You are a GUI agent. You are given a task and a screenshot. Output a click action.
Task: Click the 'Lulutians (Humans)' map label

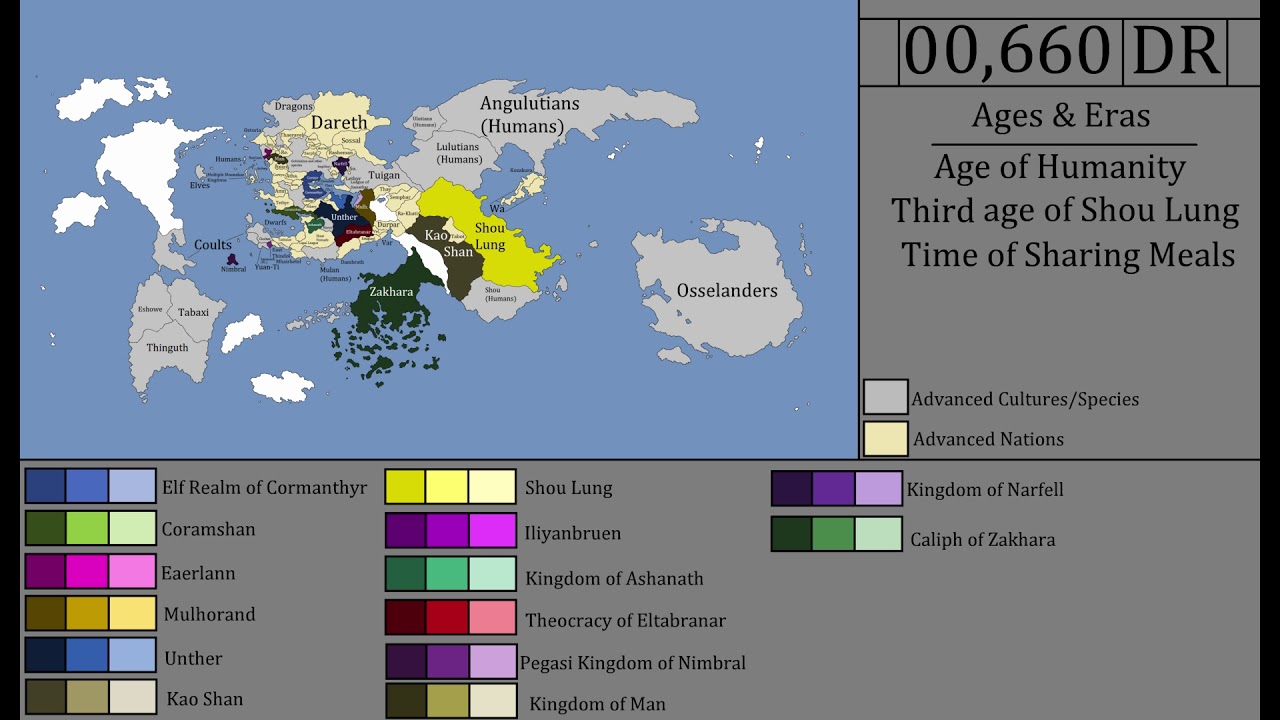[x=459, y=153]
